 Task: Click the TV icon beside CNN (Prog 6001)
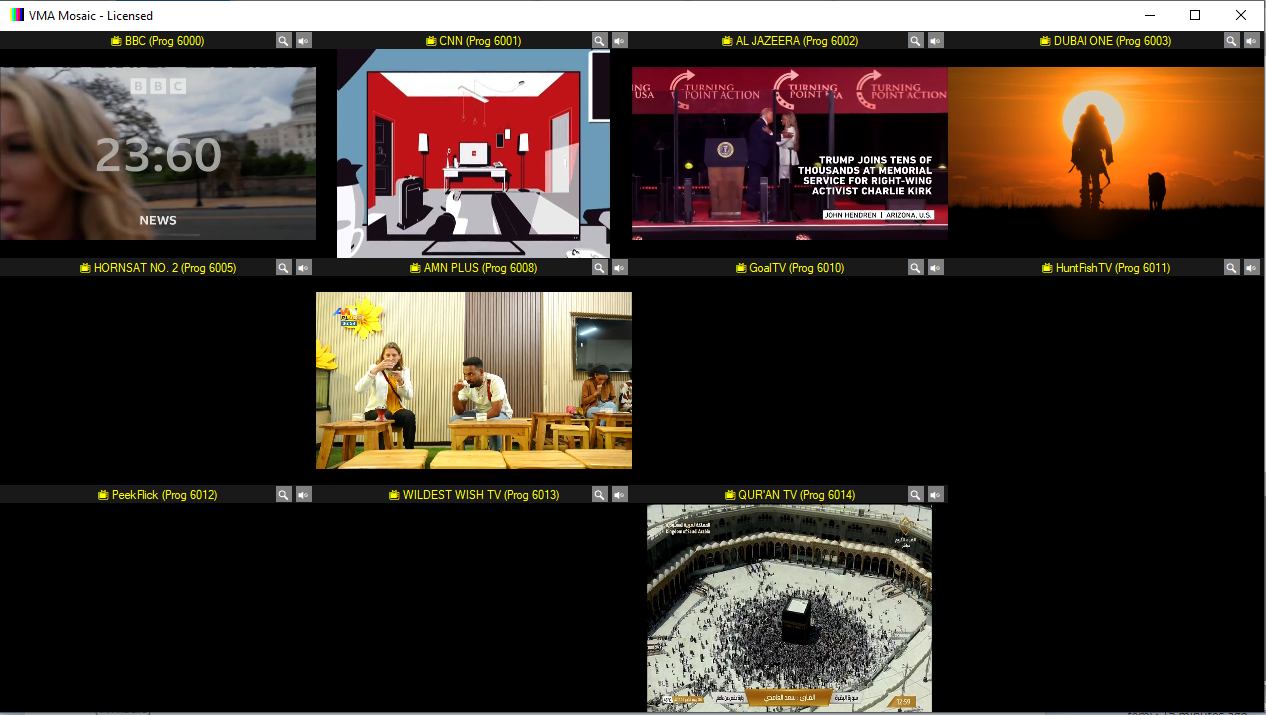tap(431, 41)
